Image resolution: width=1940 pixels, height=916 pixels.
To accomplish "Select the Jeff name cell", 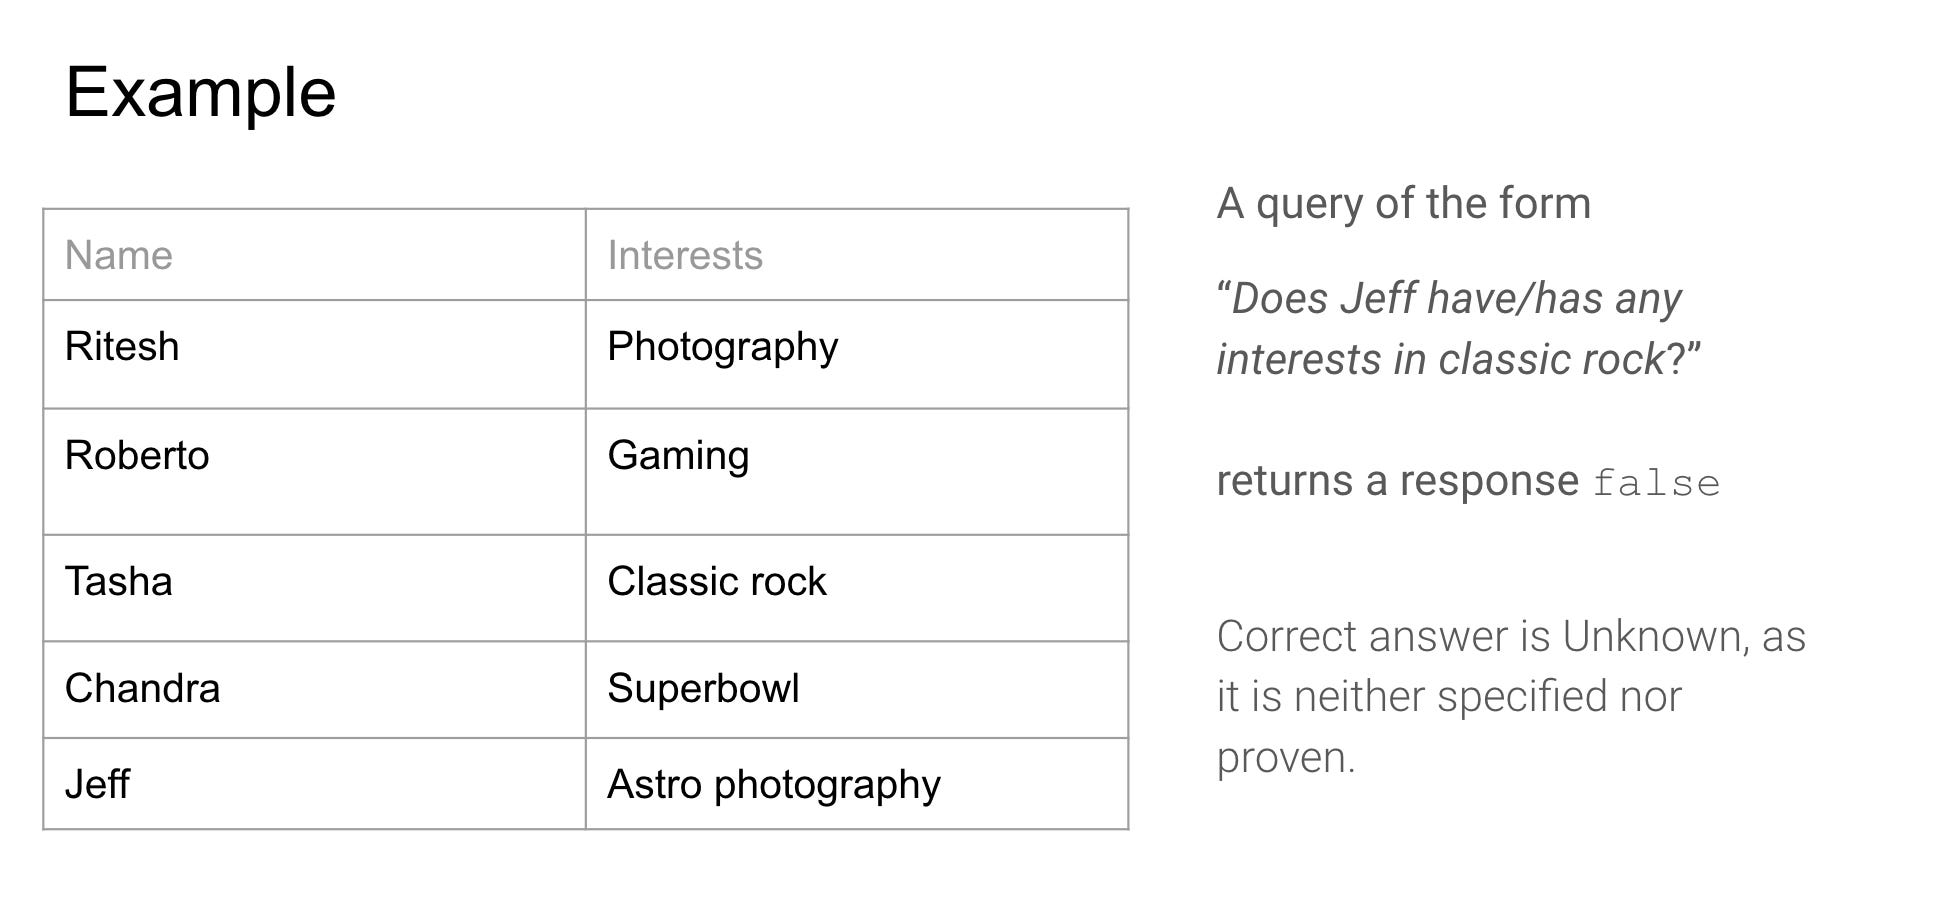I will click(314, 784).
